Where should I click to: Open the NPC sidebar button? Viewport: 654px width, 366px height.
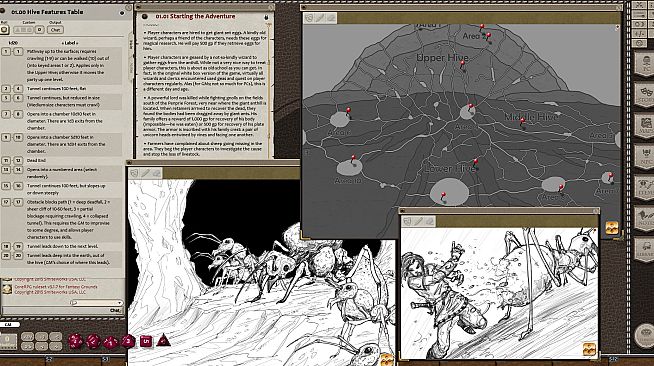tap(645, 157)
